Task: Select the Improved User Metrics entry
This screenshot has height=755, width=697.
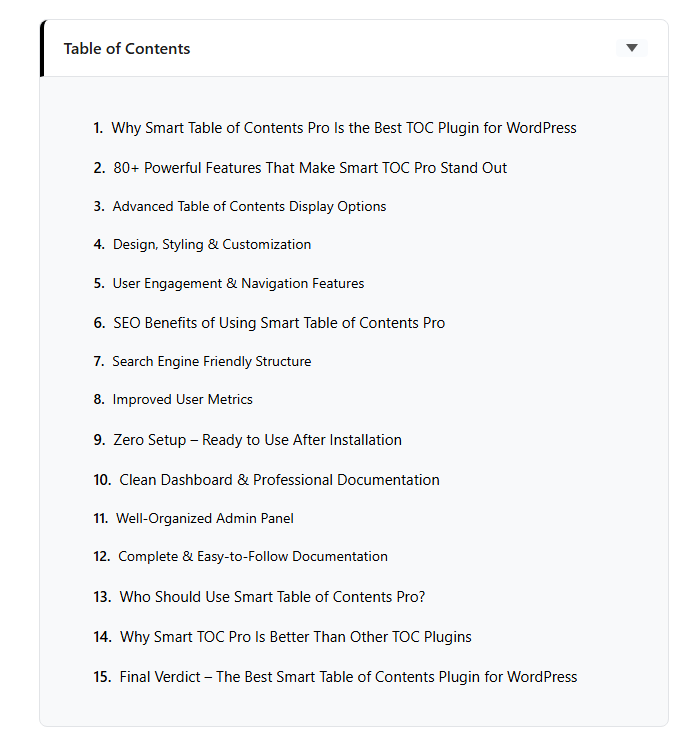Action: 182,399
